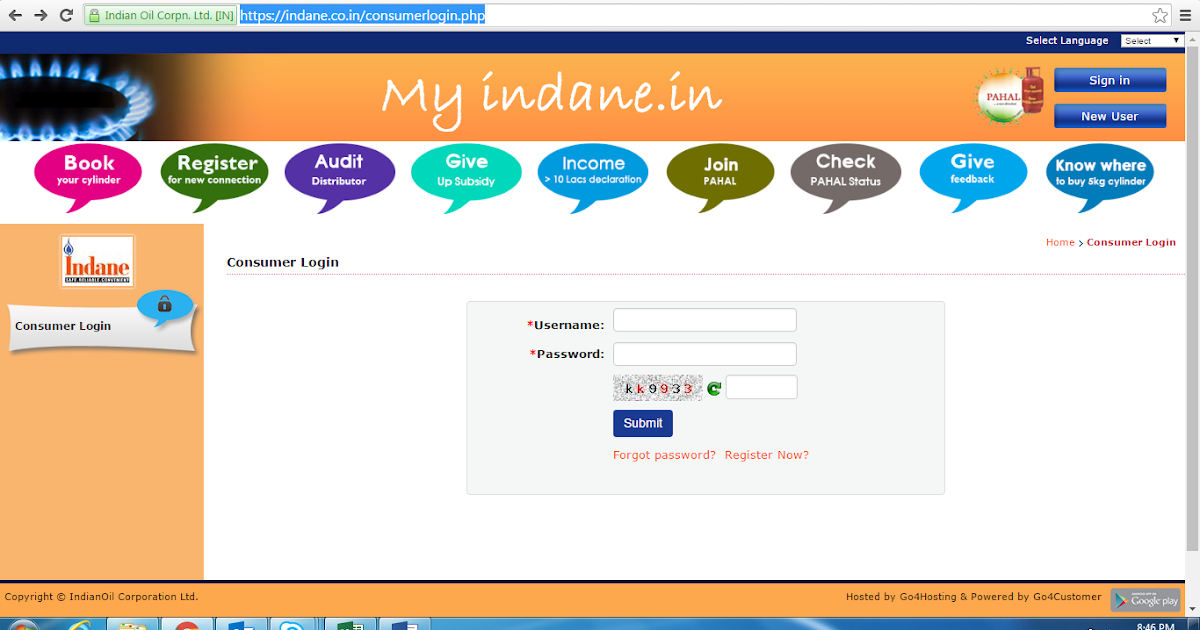Click the address bar URL
1200x630 pixels.
click(x=363, y=17)
